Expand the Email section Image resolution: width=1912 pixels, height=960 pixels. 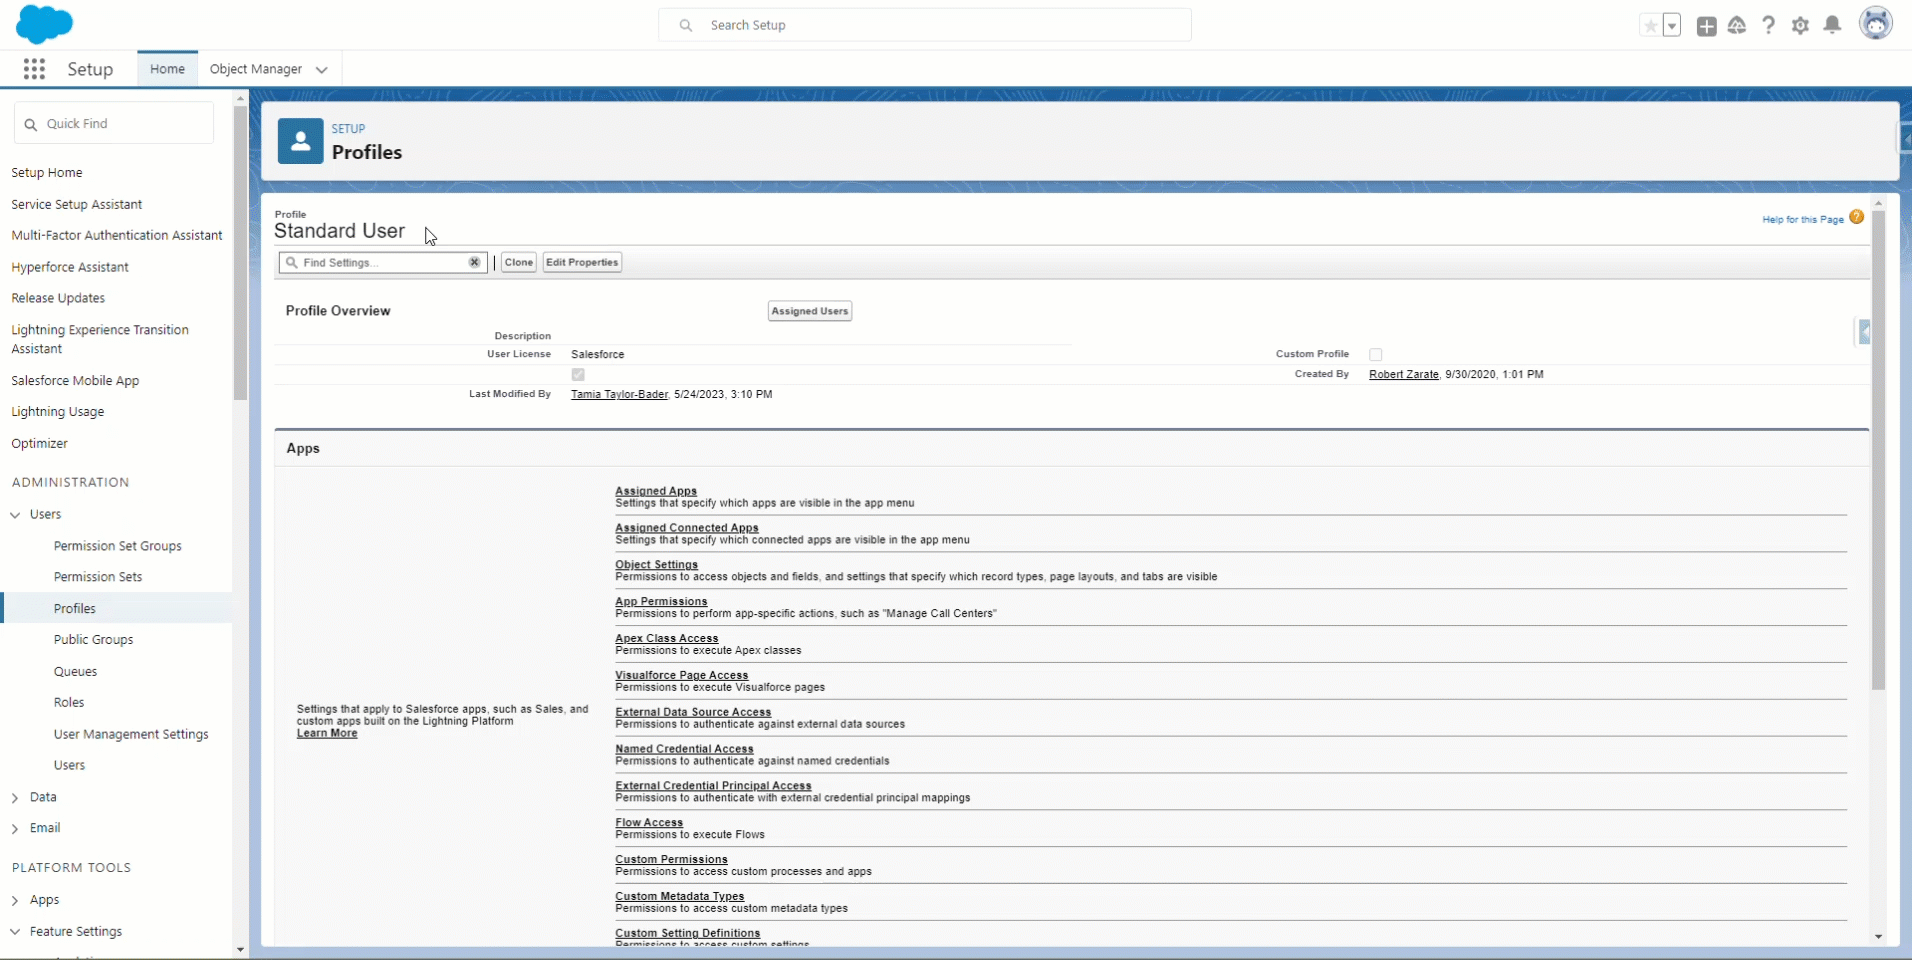point(15,829)
